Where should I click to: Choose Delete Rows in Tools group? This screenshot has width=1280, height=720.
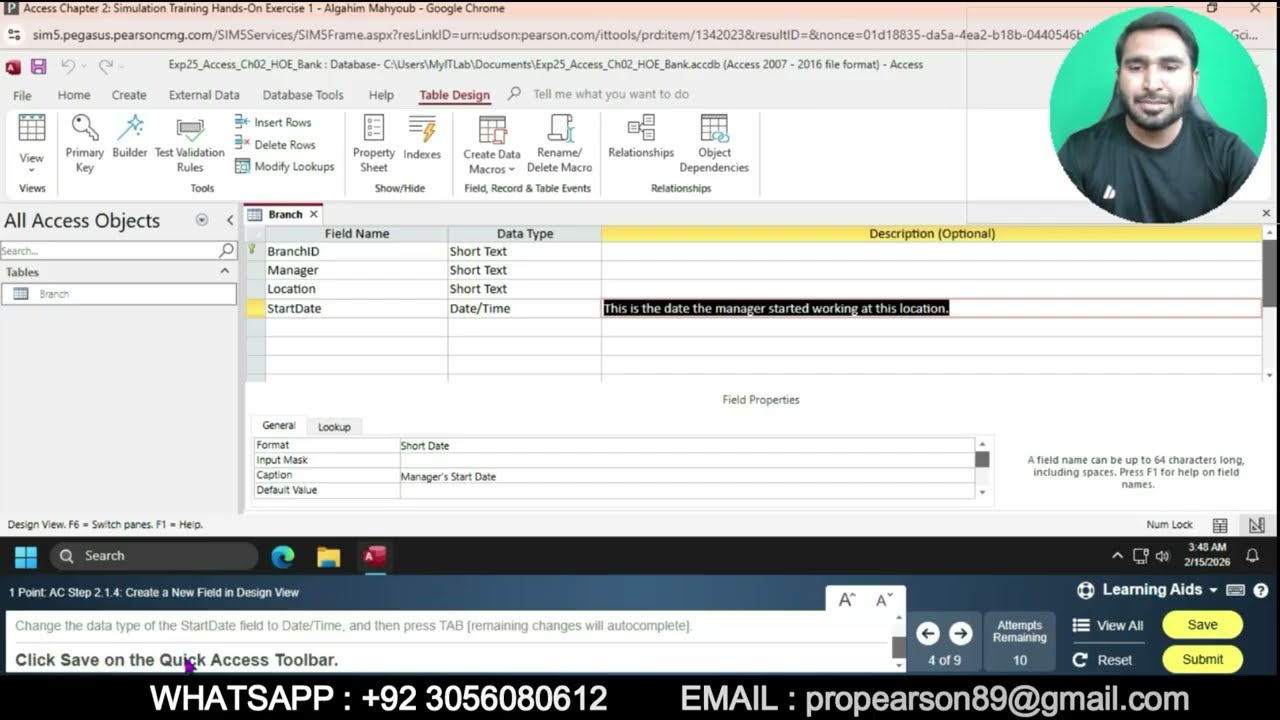[275, 144]
